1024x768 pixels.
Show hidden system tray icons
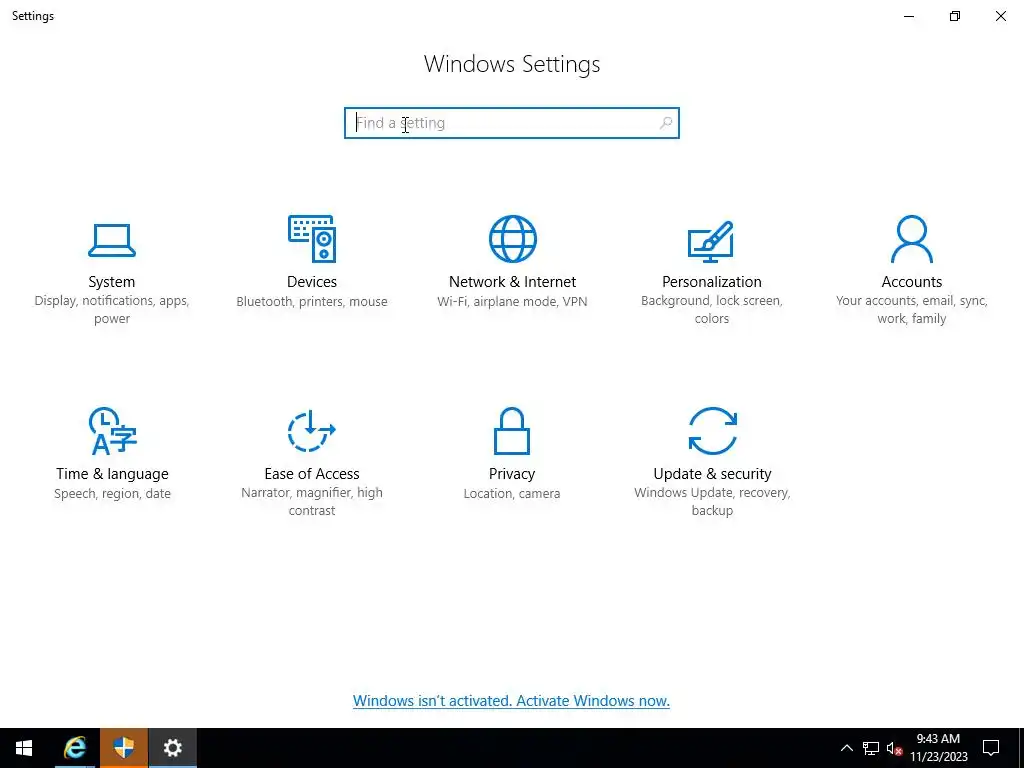pos(846,748)
